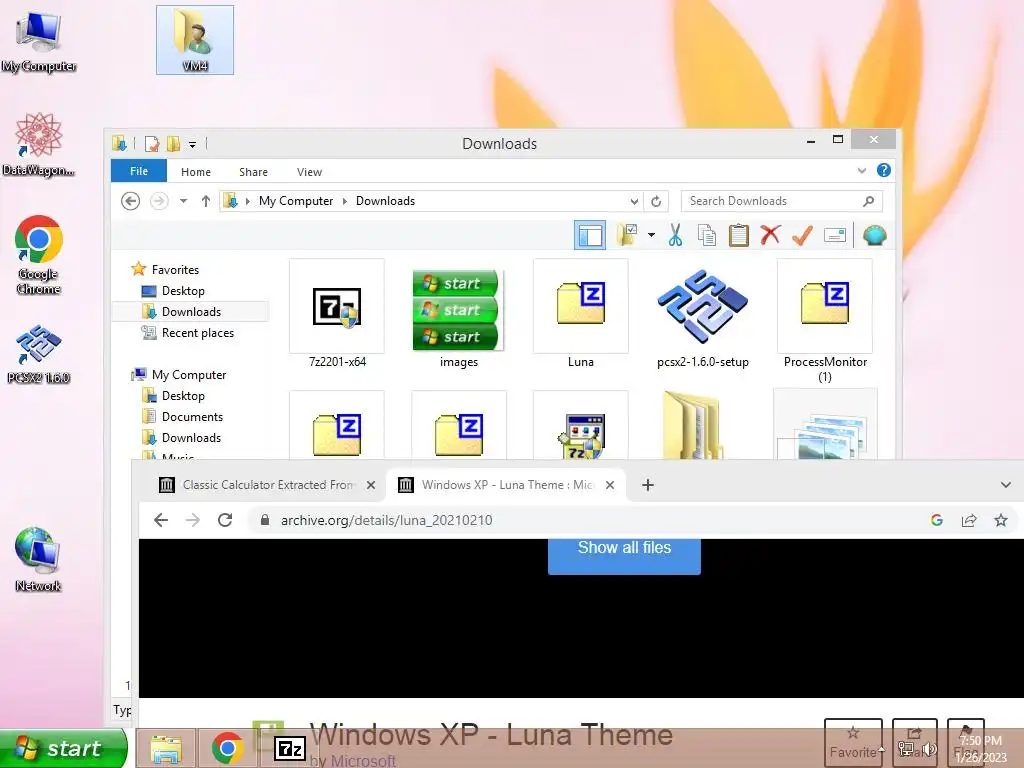This screenshot has height=768, width=1024.
Task: Click the Show all files button
Action: [624, 555]
